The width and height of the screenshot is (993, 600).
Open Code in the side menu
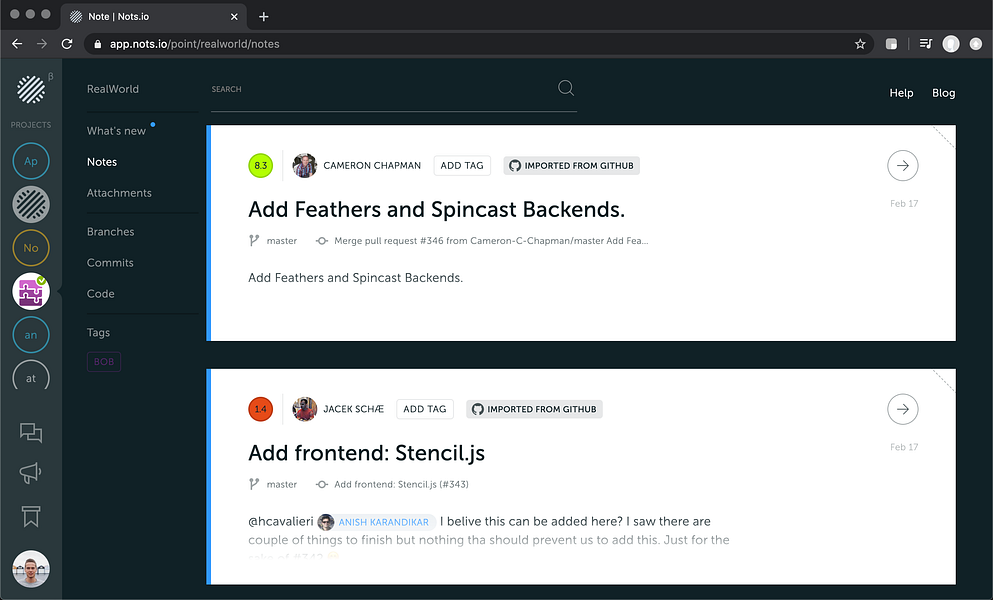[101, 293]
